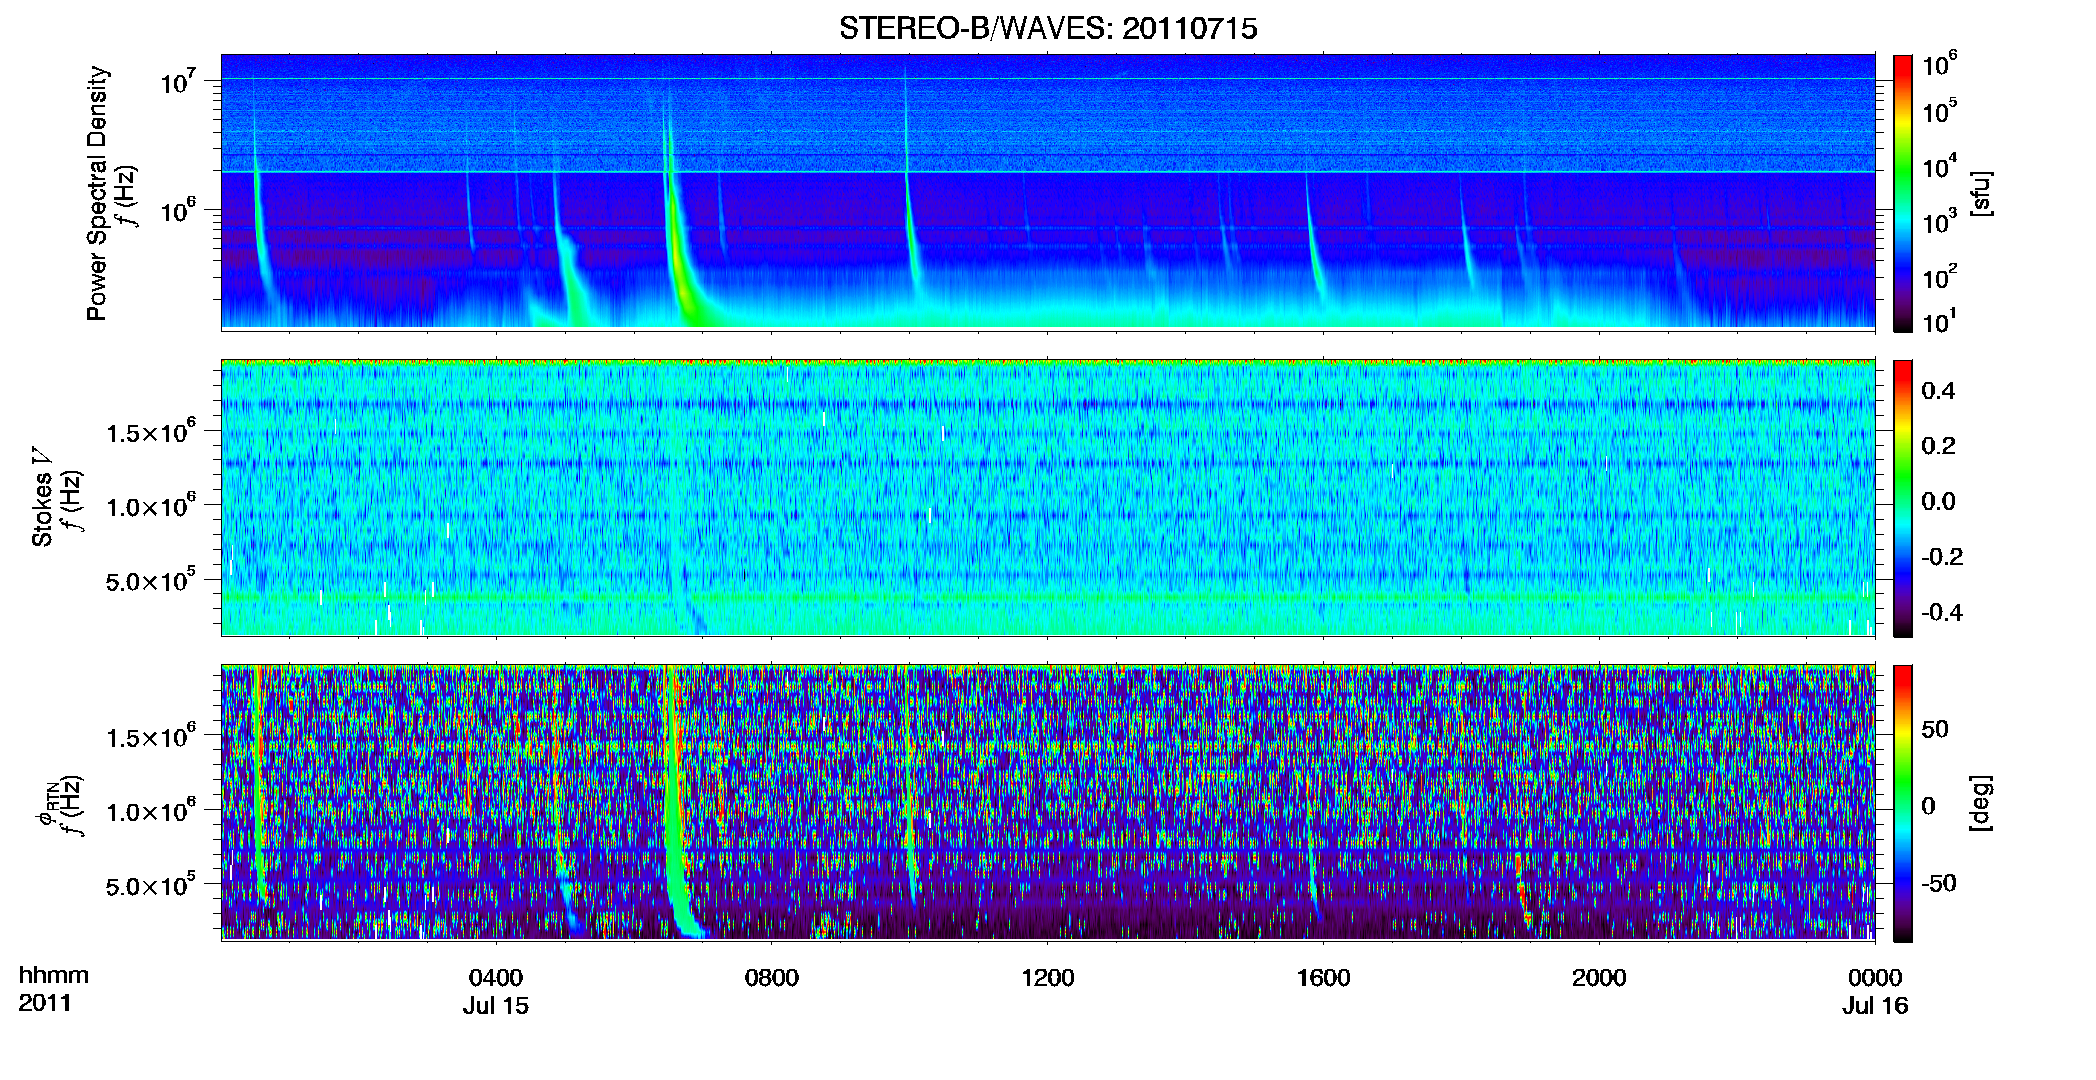The width and height of the screenshot is (2096, 1080).
Task: Click the plot title STEREO-B/WAVES: 20110715
Action: (x=1048, y=28)
